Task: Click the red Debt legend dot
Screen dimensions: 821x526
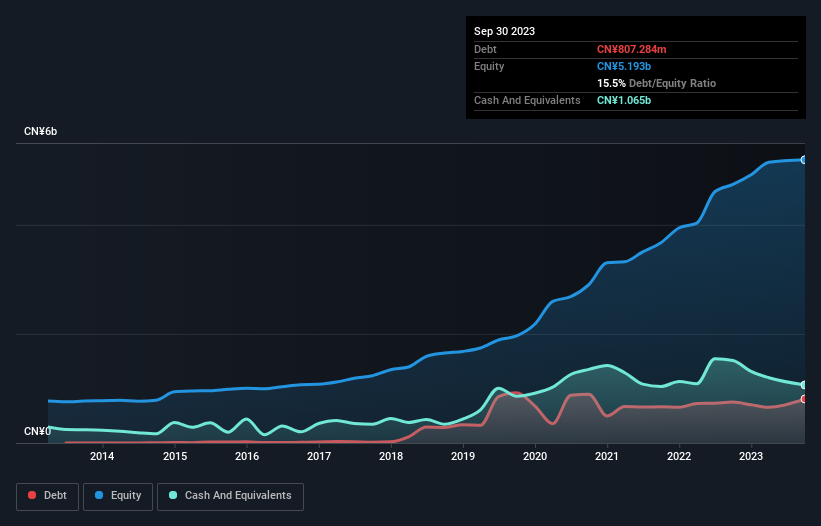Action: pos(32,495)
